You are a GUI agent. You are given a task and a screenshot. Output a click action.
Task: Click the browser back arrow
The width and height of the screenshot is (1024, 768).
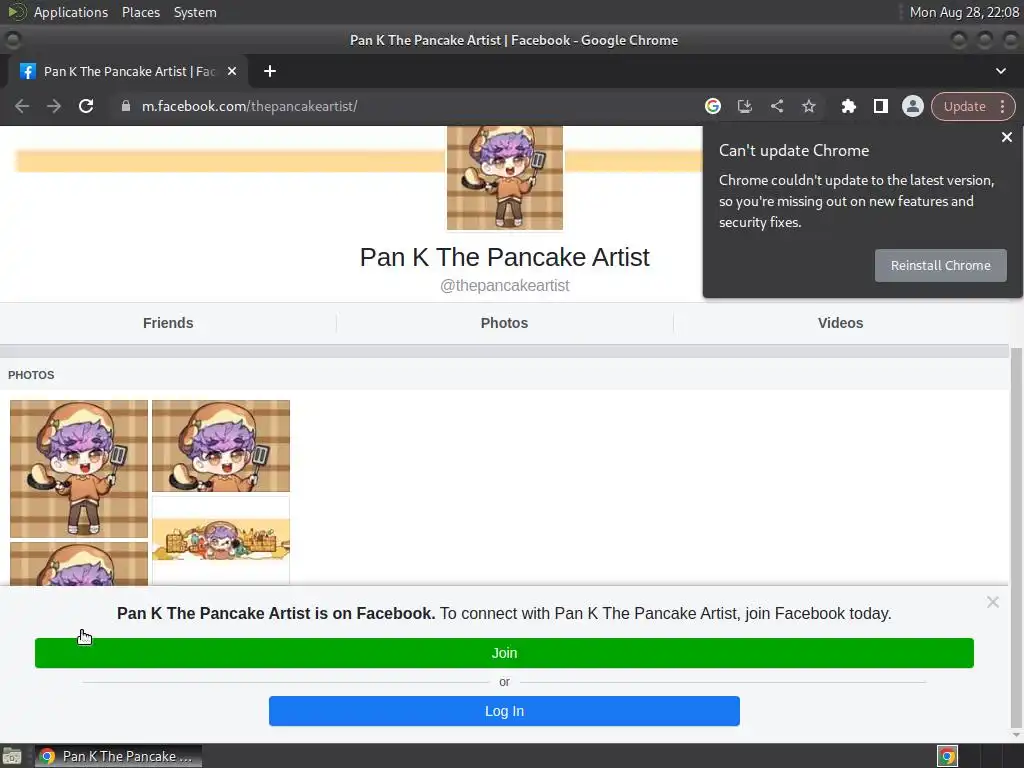point(22,106)
